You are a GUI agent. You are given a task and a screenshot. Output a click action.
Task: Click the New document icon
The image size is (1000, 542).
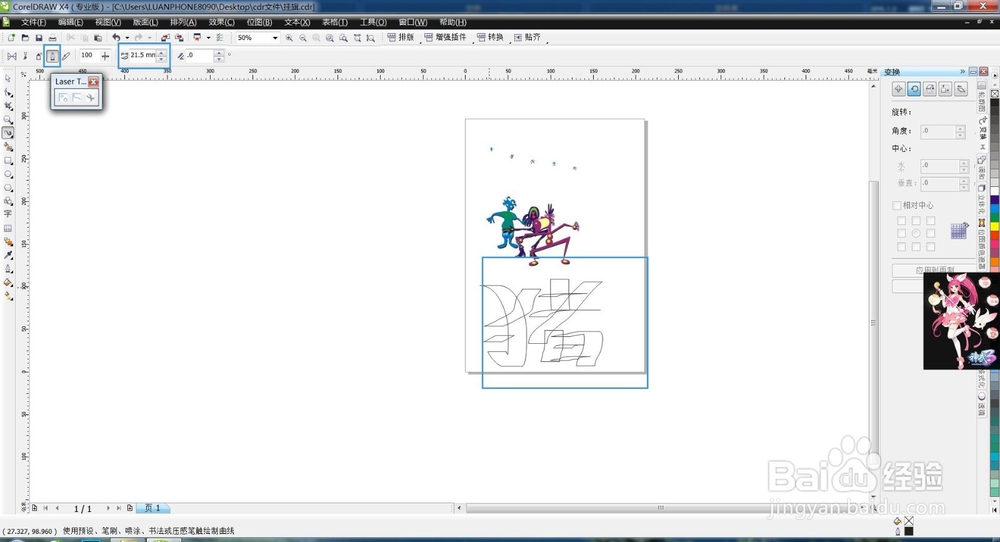11,38
